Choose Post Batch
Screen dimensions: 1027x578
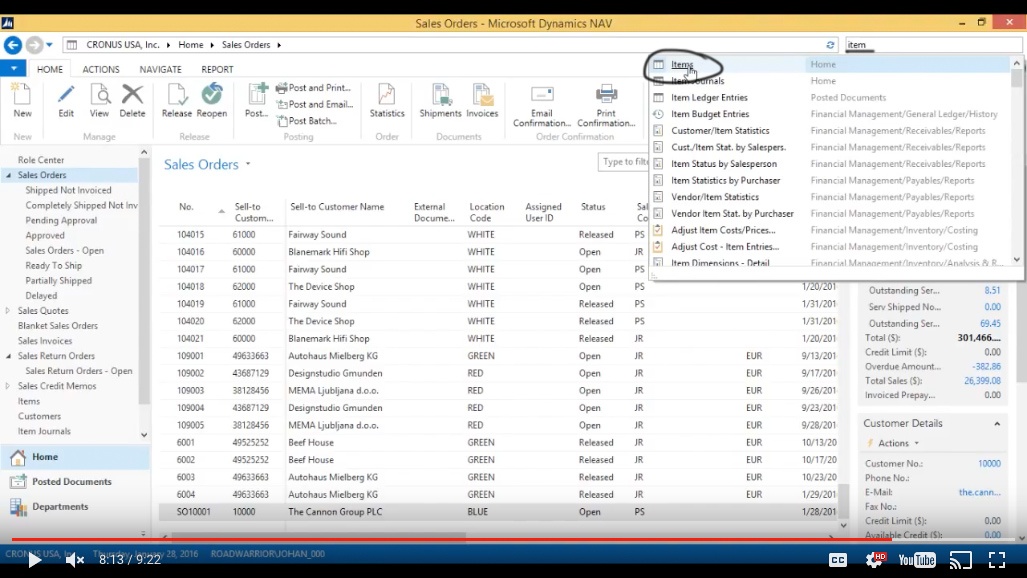(x=307, y=121)
